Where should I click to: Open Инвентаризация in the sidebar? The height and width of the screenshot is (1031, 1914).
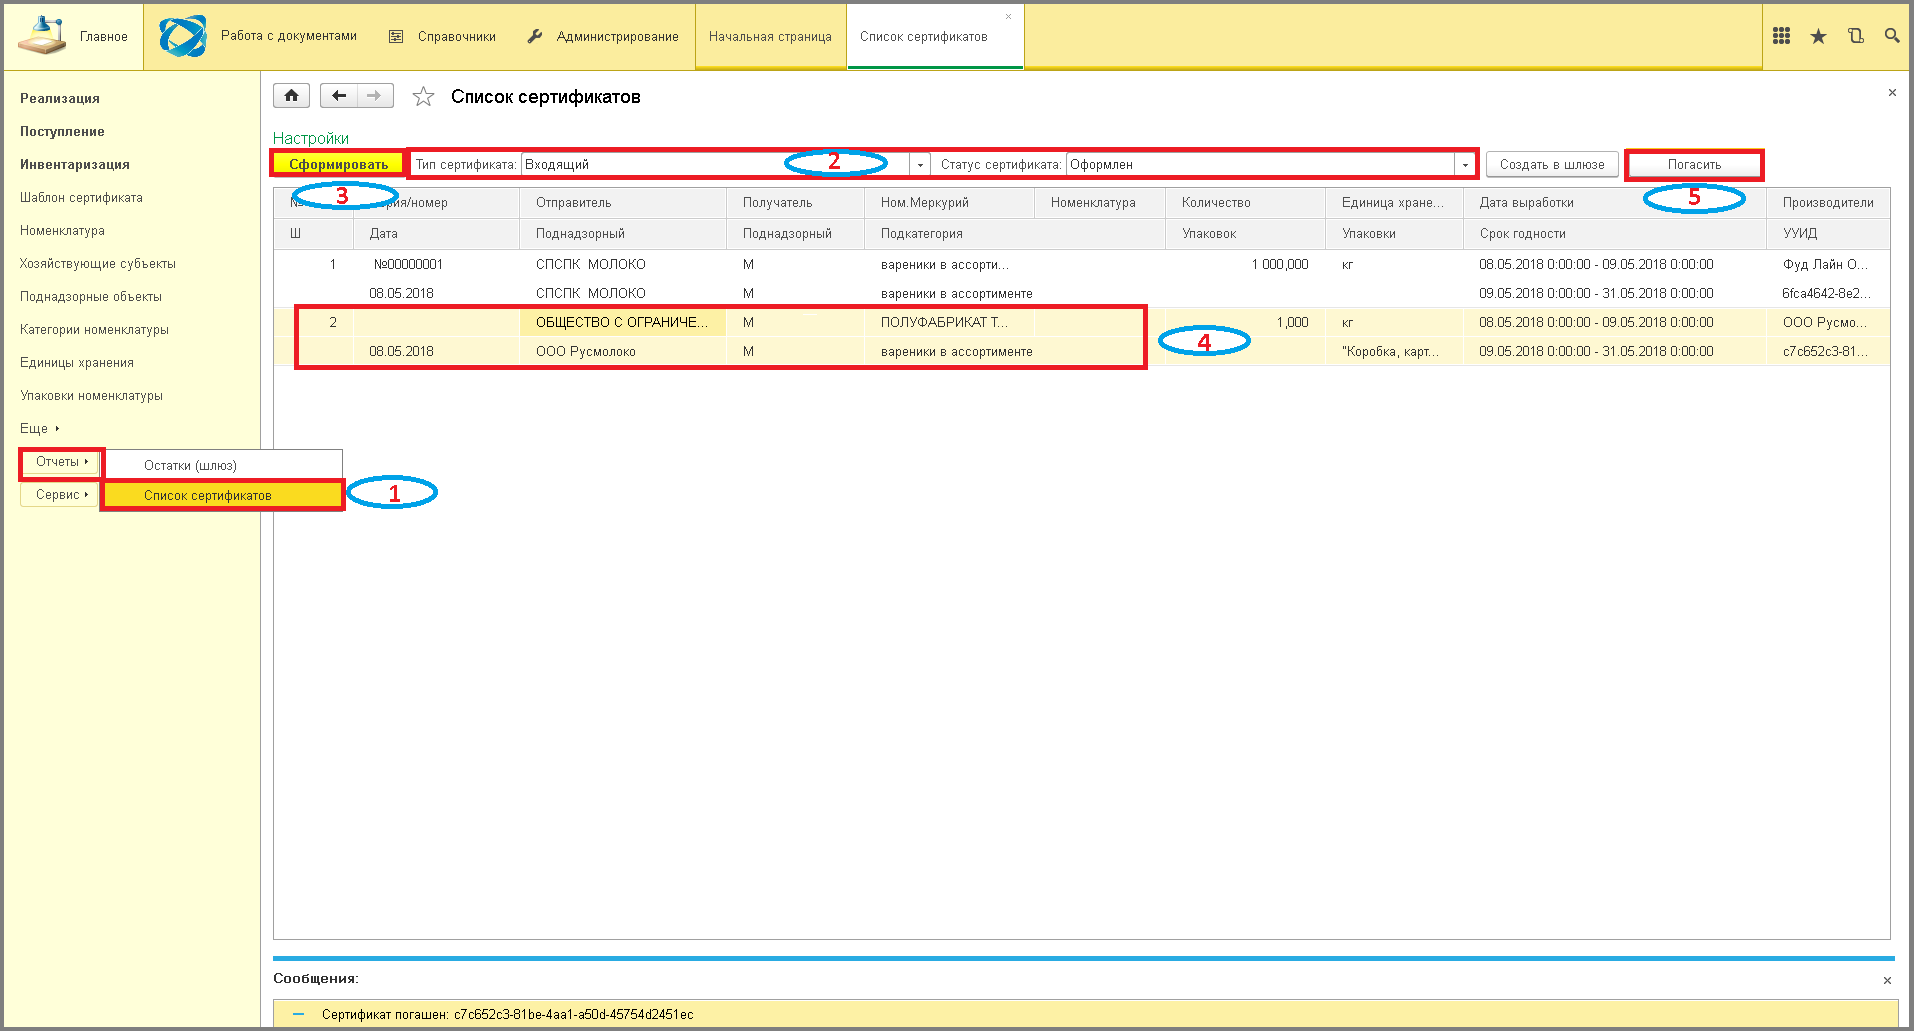tap(75, 164)
